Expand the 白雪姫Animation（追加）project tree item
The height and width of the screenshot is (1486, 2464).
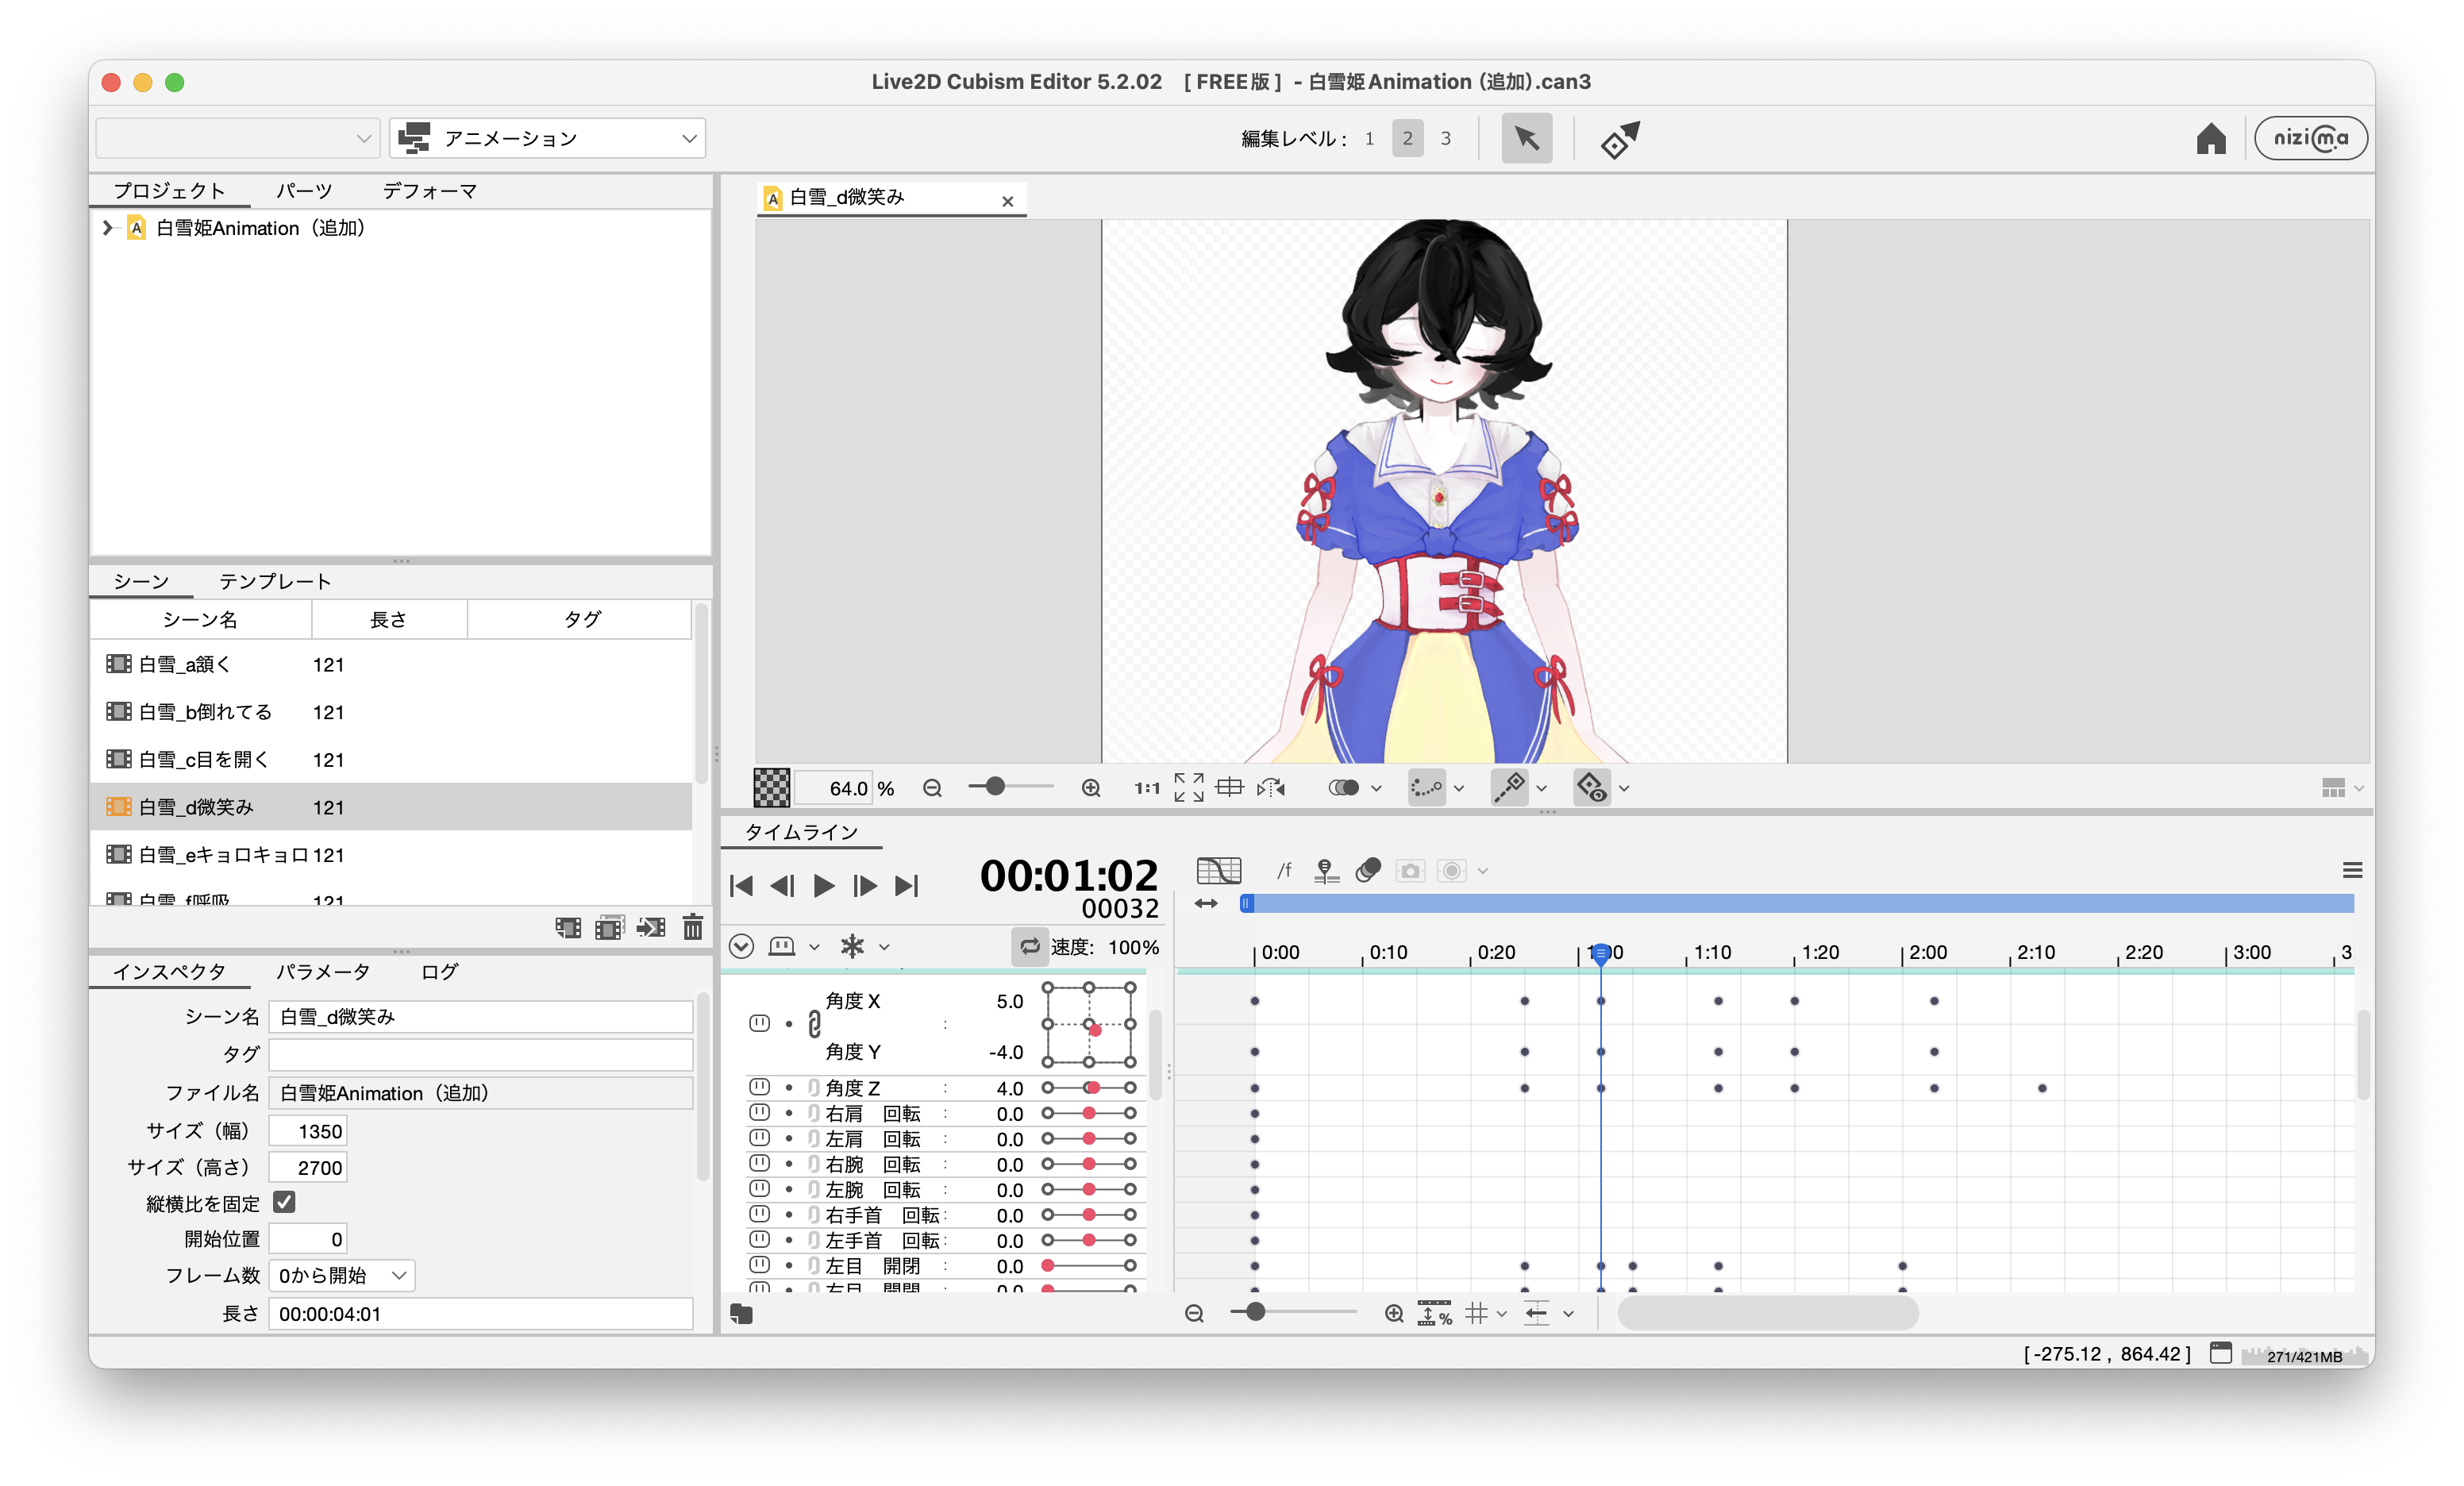click(109, 227)
